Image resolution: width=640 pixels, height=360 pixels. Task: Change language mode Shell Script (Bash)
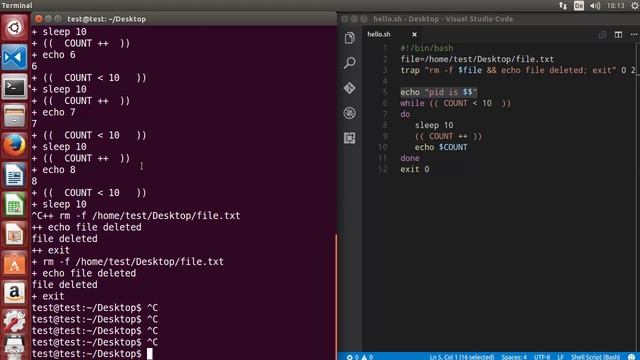coord(596,357)
